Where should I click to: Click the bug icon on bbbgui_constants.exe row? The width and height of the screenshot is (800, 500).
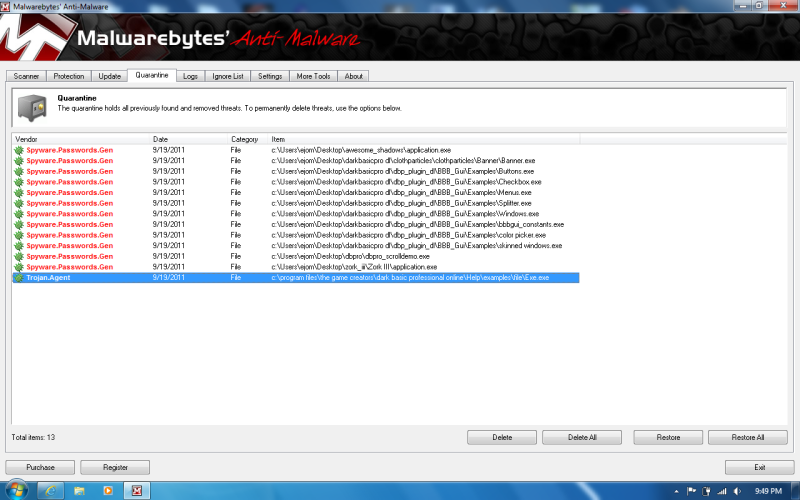(19, 224)
